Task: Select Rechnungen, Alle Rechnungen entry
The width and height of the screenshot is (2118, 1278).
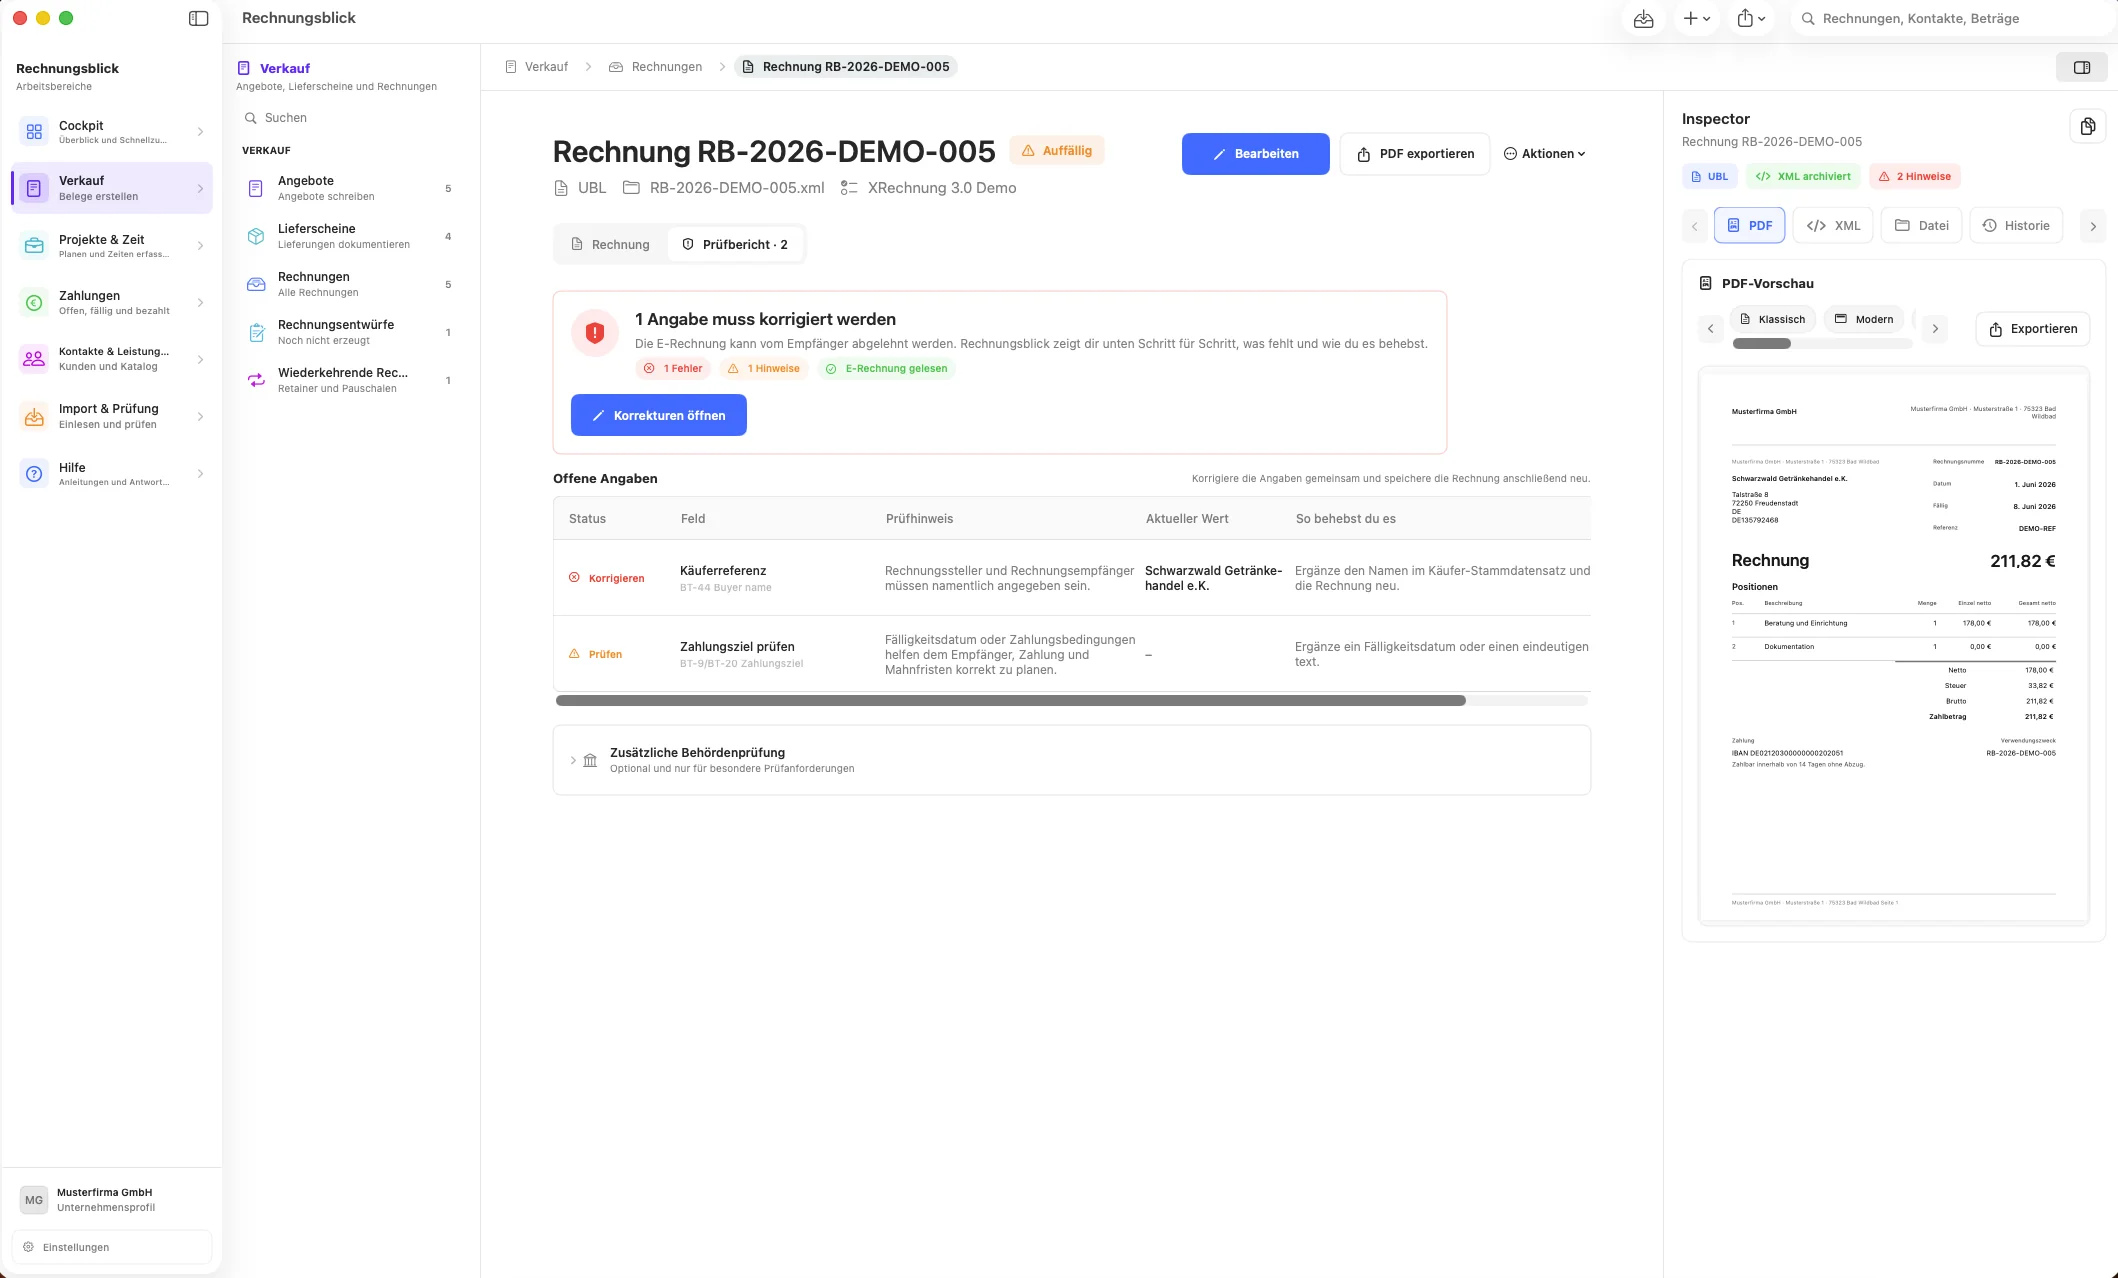Action: 350,284
